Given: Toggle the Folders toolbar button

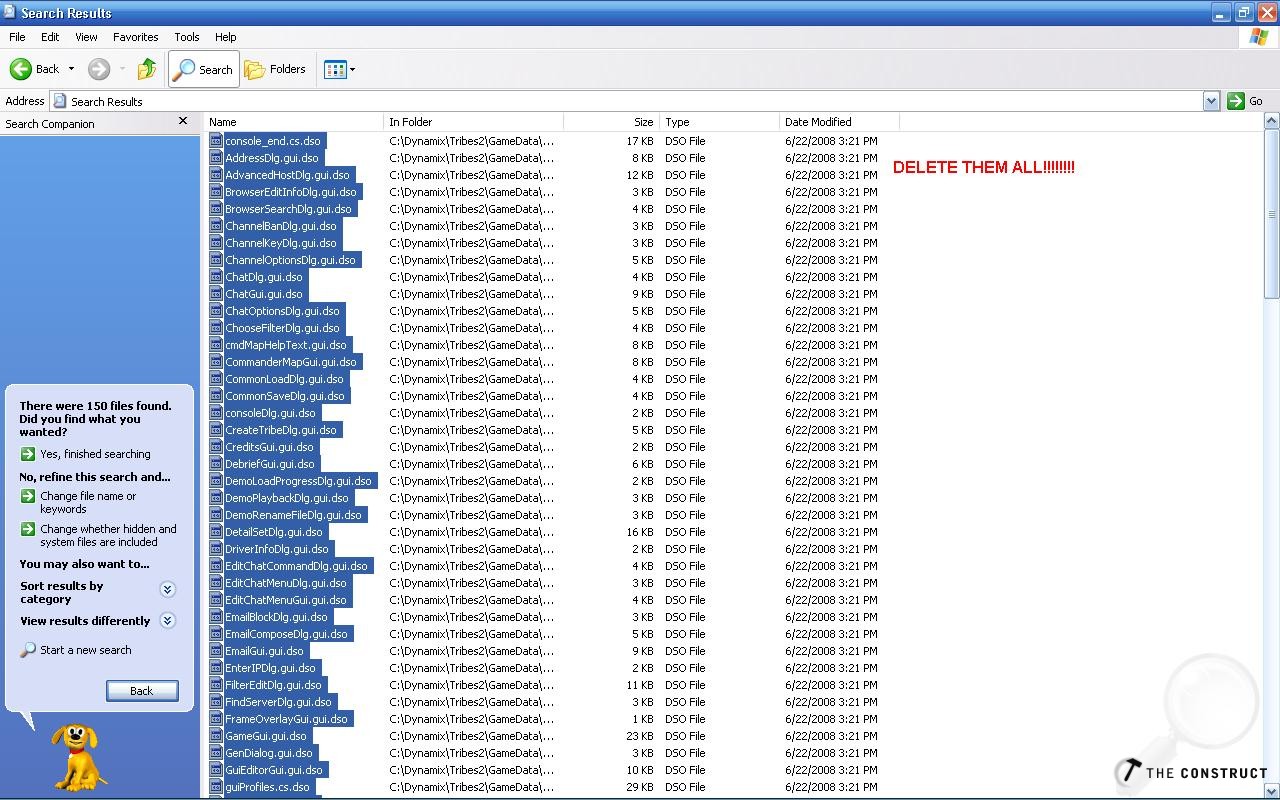Looking at the screenshot, I should pyautogui.click(x=276, y=69).
